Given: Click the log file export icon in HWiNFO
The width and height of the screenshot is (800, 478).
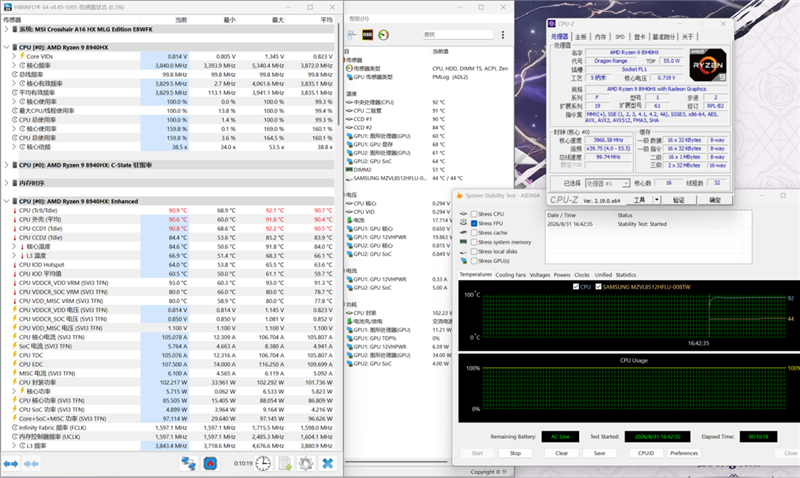Looking at the screenshot, I should [x=285, y=463].
